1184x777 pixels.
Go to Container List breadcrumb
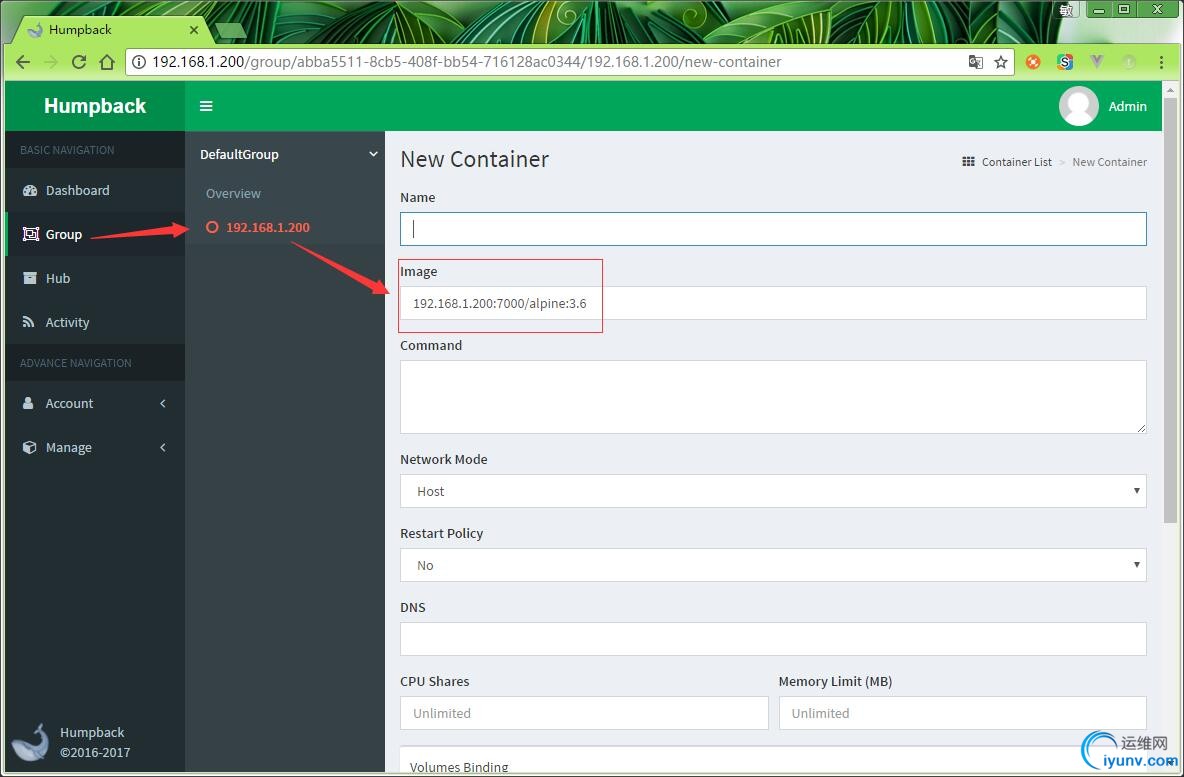(1016, 162)
